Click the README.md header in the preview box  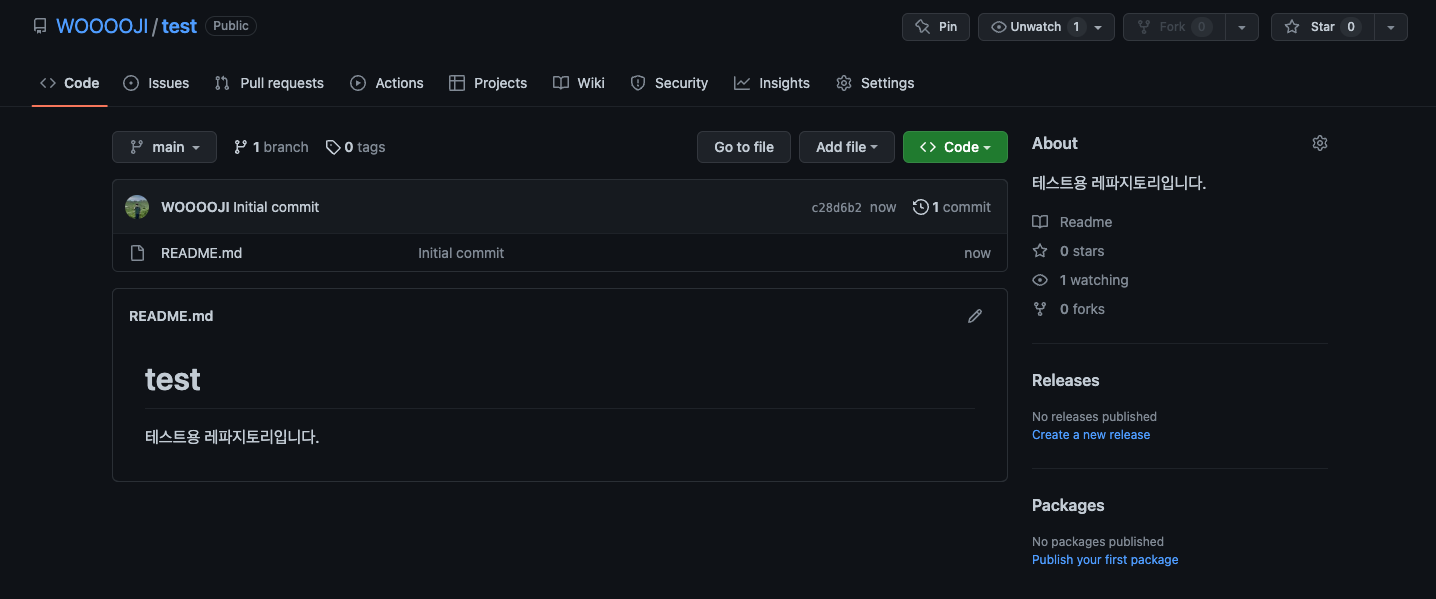point(171,316)
